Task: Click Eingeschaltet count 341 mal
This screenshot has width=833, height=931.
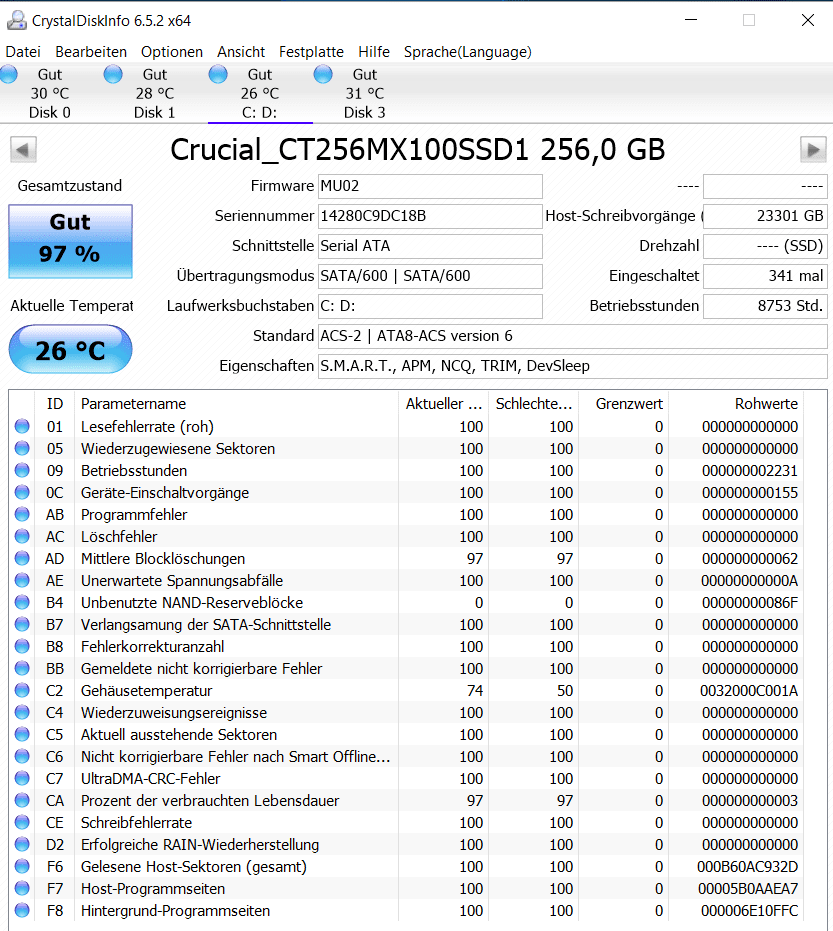Action: (x=765, y=276)
